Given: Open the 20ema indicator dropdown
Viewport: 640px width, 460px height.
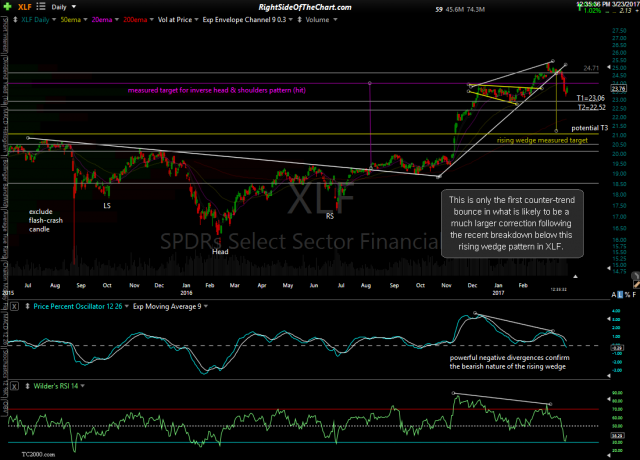Looking at the screenshot, I should point(117,20).
